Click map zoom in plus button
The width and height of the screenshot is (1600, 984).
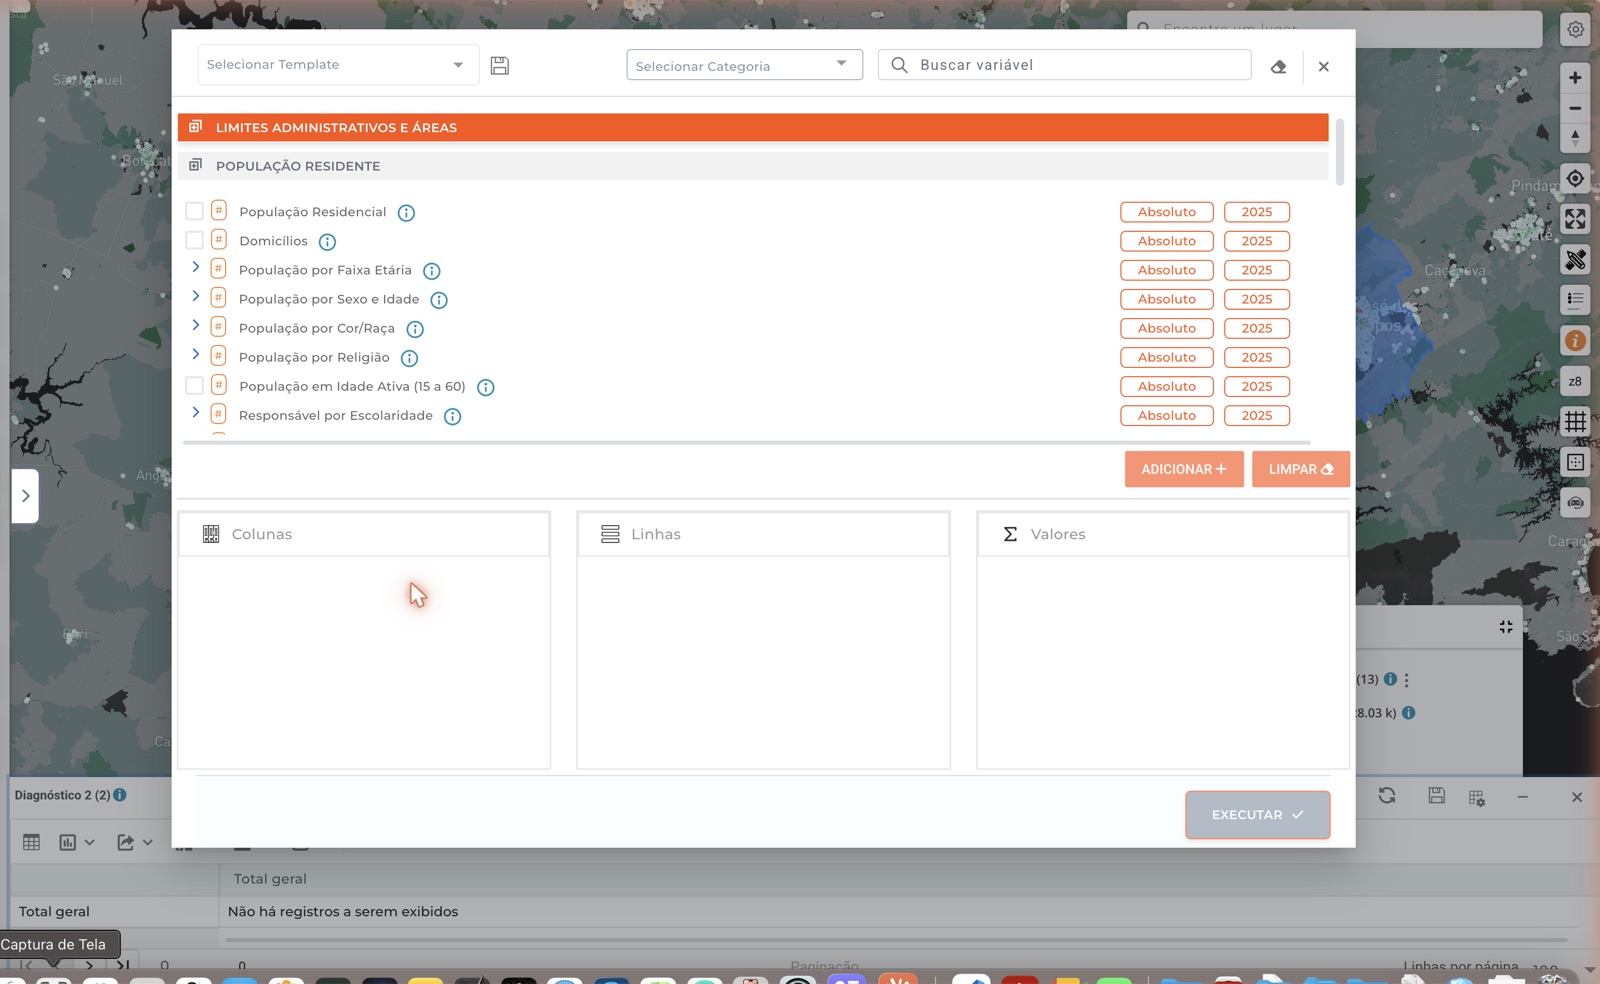pos(1575,77)
